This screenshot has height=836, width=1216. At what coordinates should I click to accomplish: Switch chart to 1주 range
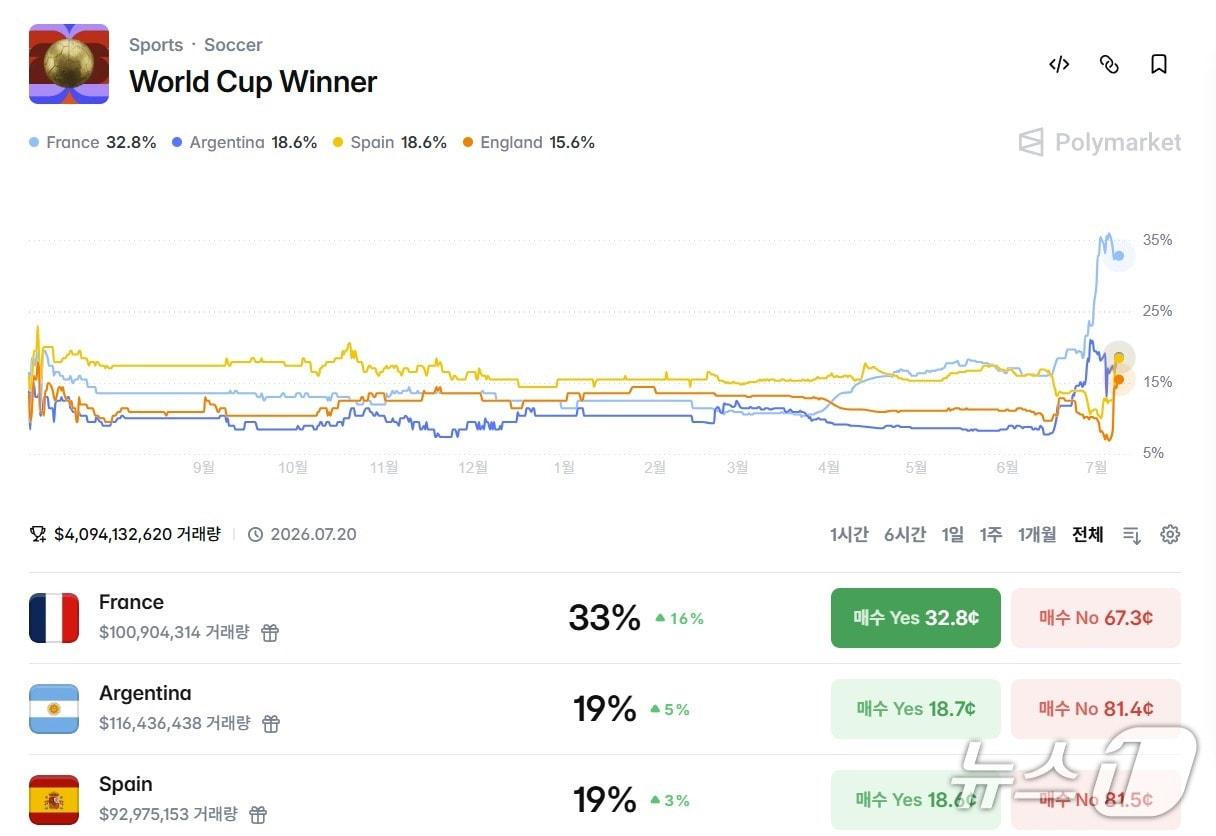(x=991, y=535)
